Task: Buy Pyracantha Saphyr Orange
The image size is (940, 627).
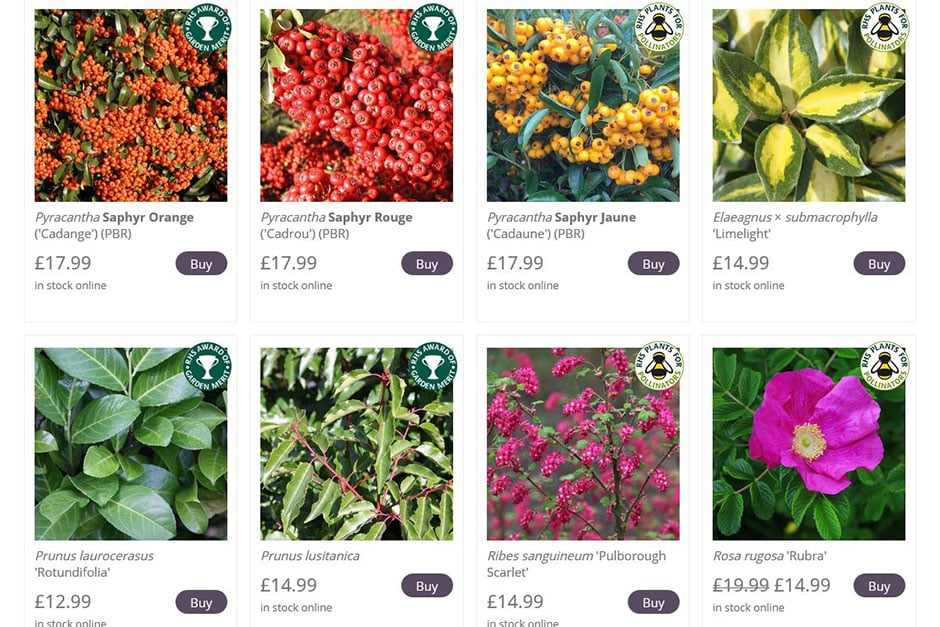Action: (x=201, y=264)
